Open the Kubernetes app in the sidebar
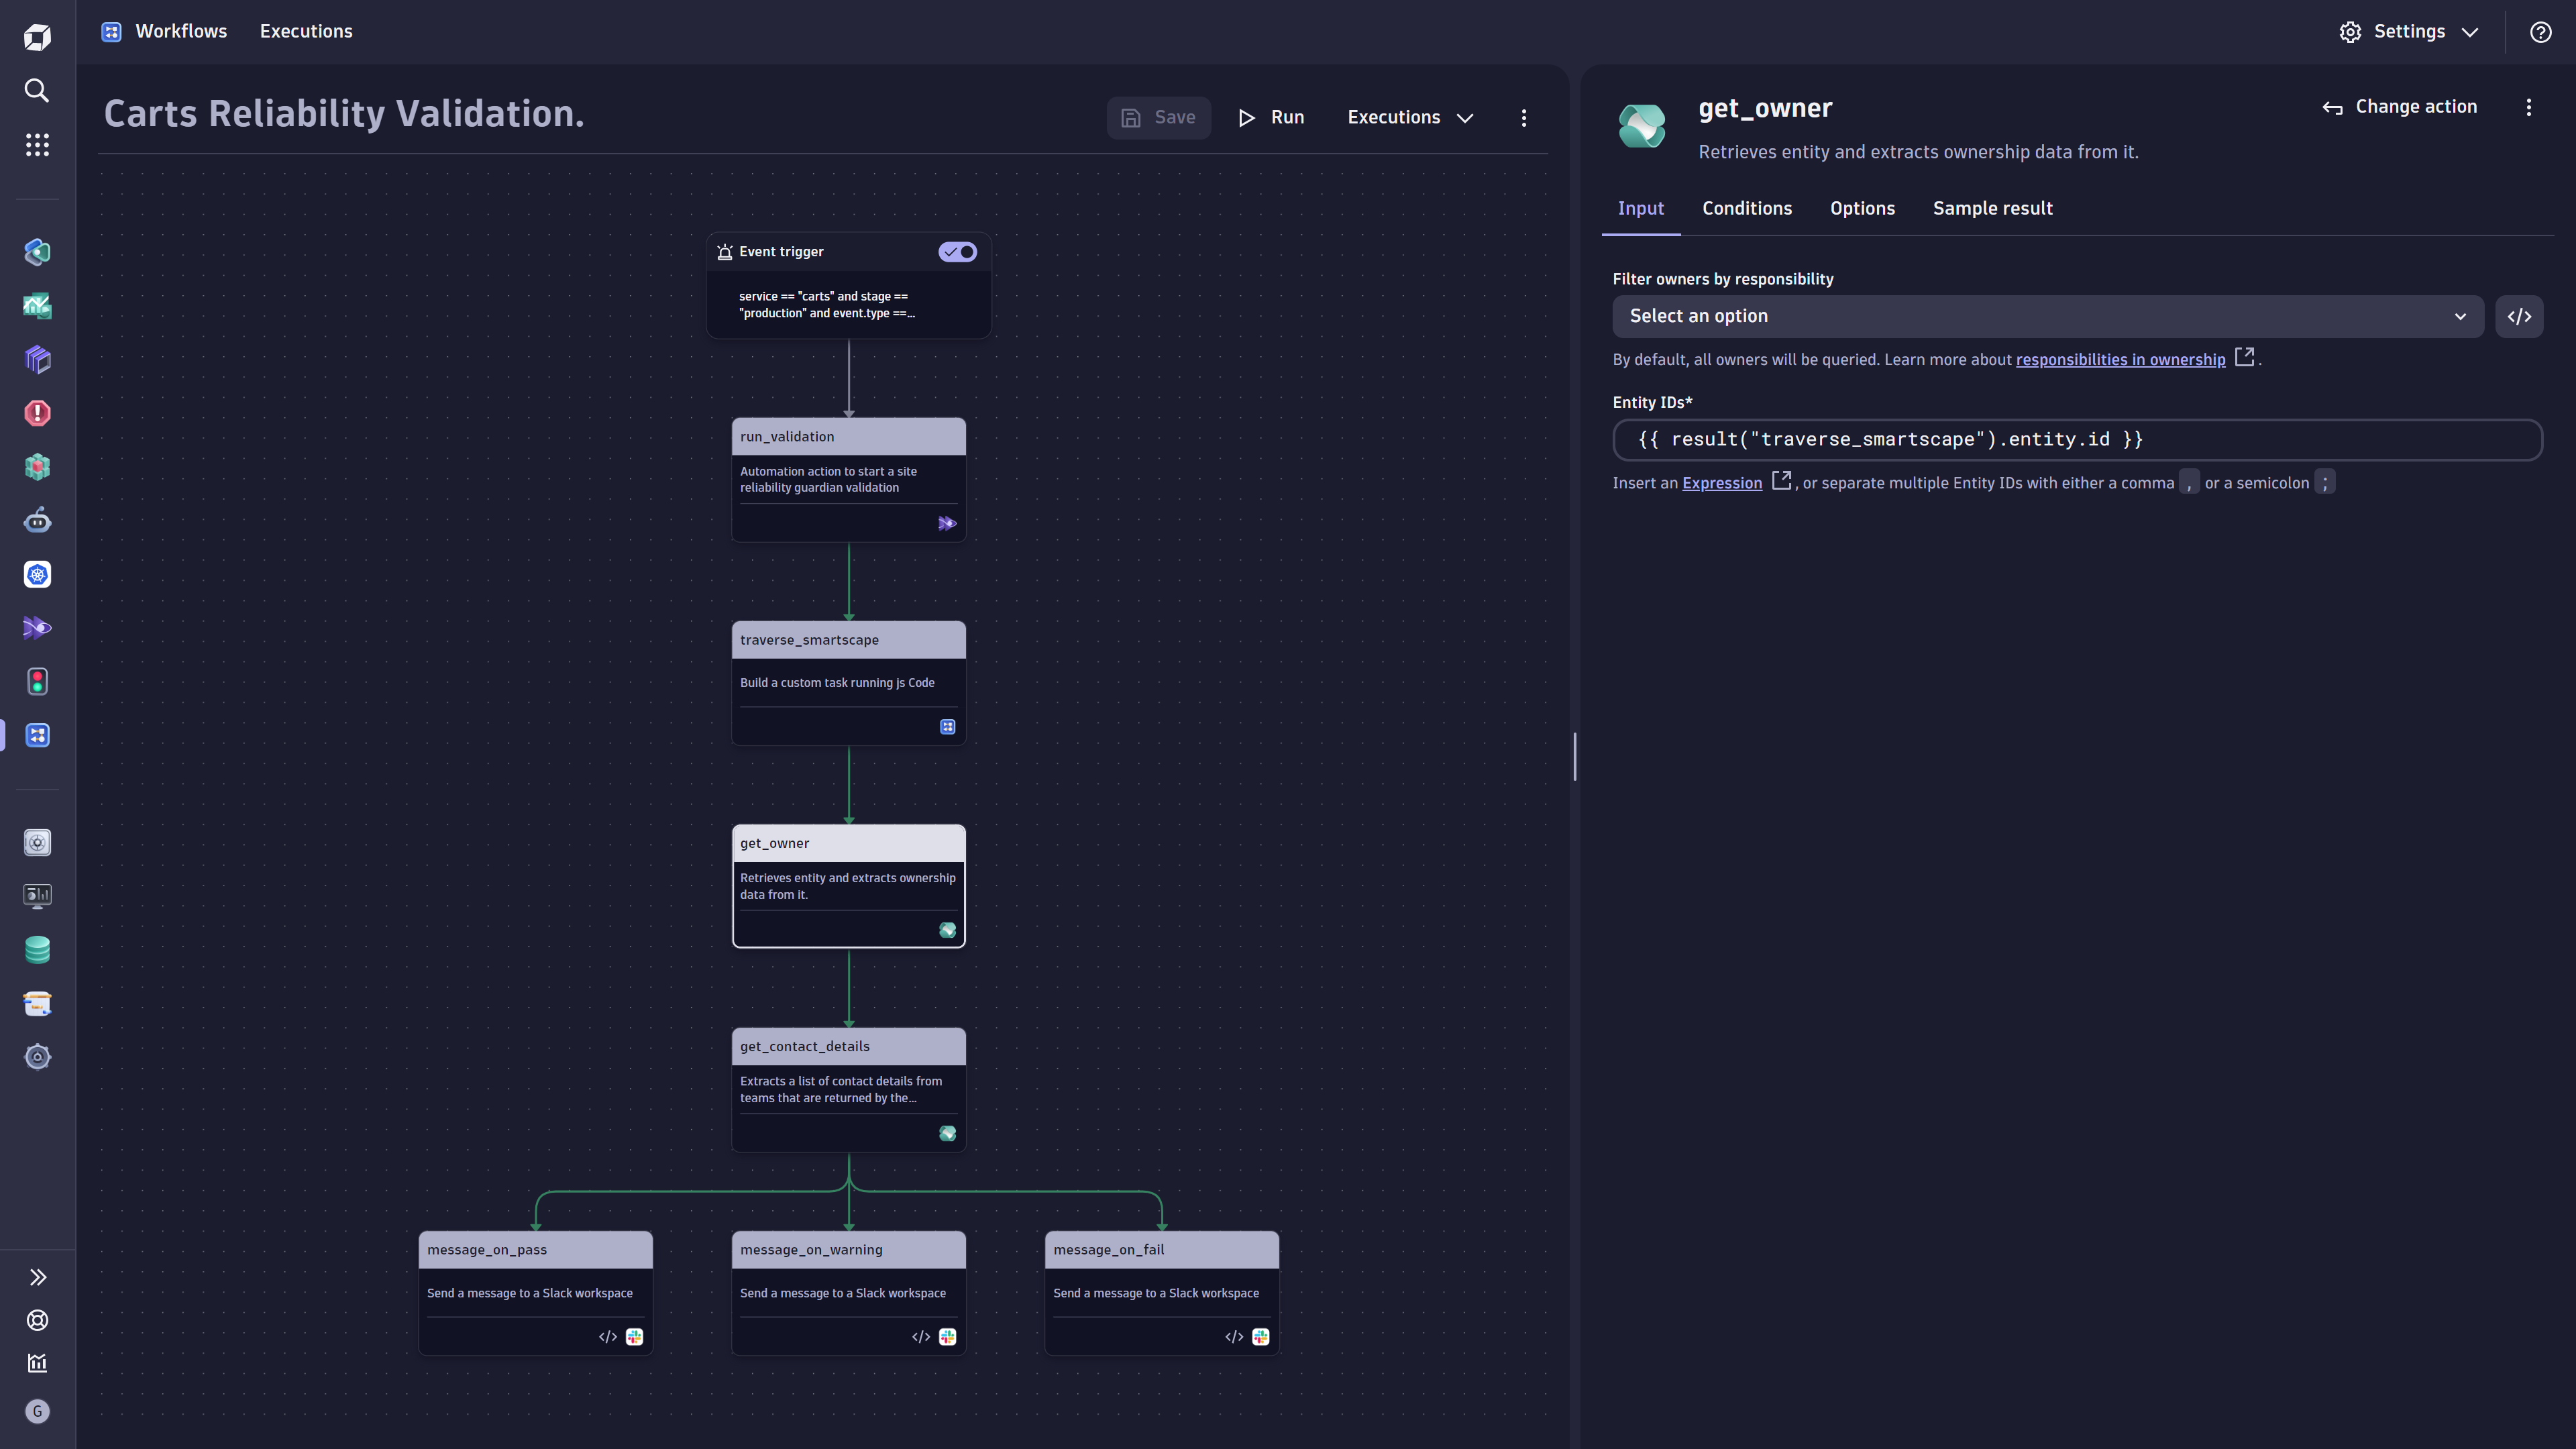This screenshot has height=1449, width=2576. coord(37,575)
